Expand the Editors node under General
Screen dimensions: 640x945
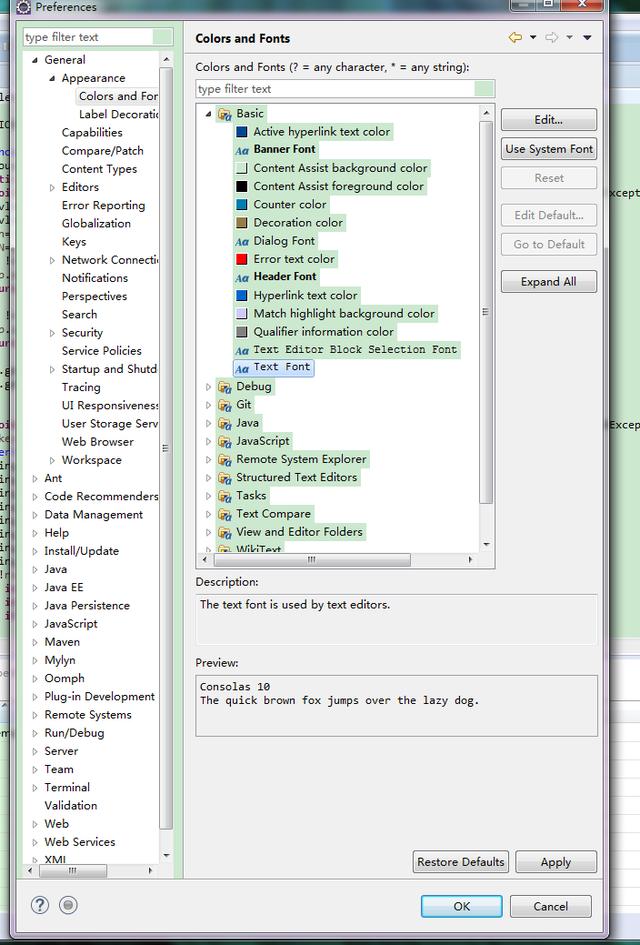pyautogui.click(x=52, y=187)
